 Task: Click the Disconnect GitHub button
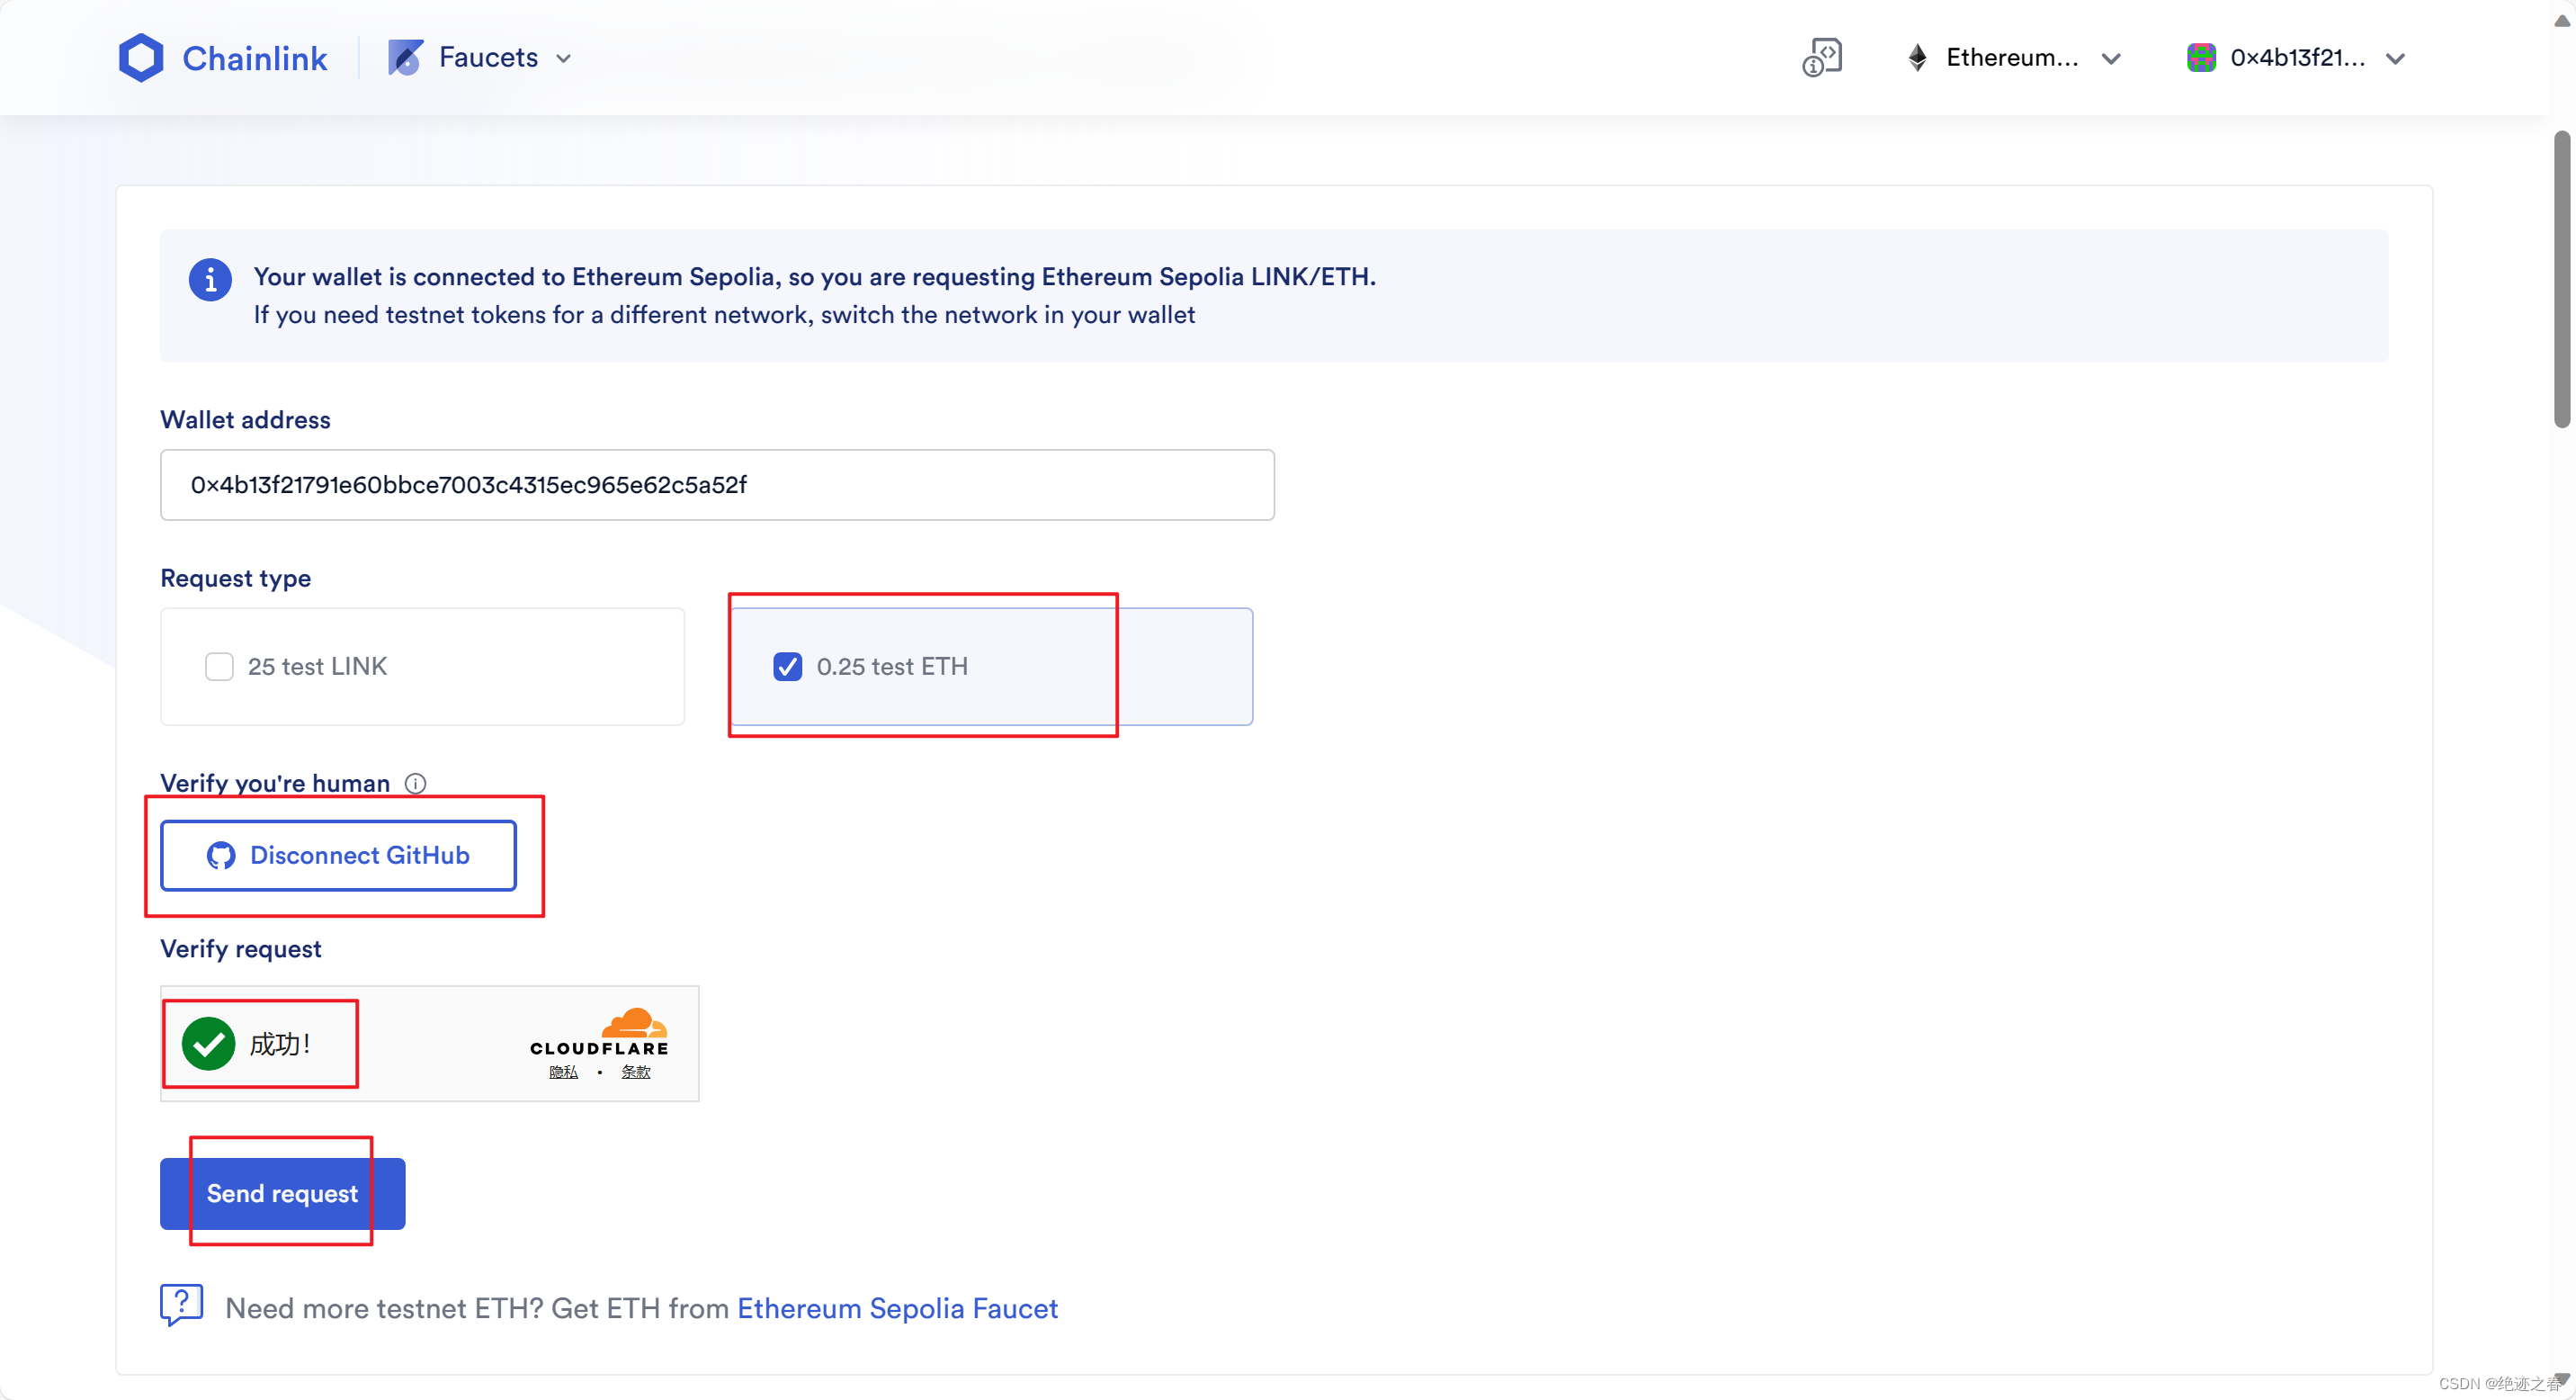pyautogui.click(x=338, y=856)
